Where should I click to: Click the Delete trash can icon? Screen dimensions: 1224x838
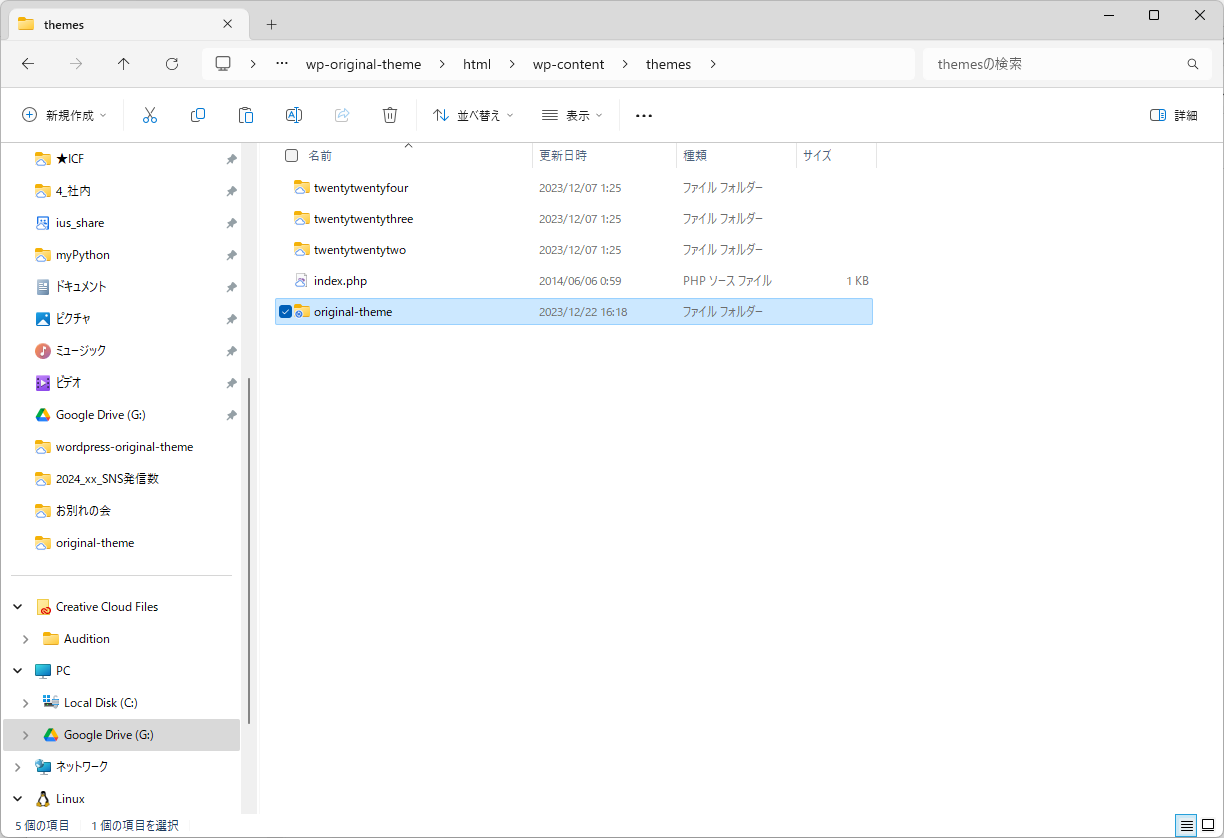point(390,116)
